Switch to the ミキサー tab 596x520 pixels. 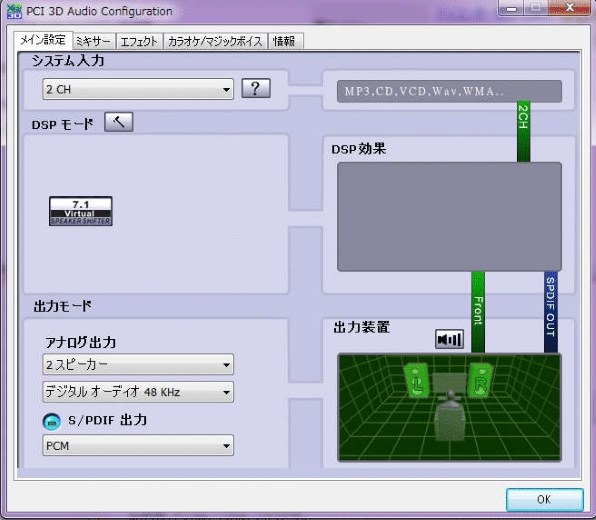click(94, 41)
